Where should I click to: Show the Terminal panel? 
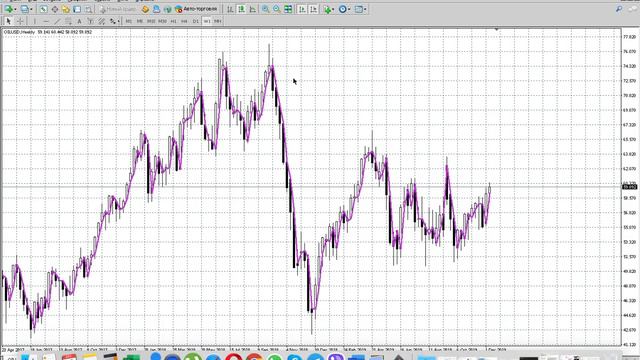pyautogui.click(x=77, y=9)
